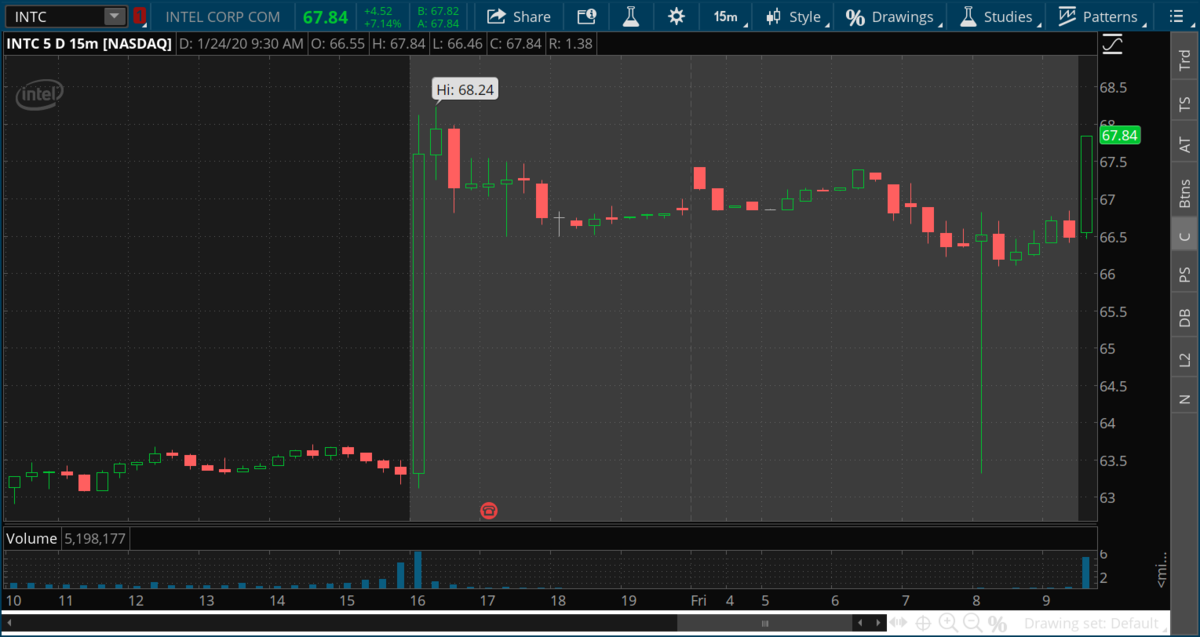Switch to the AT sidebar tab

coord(1185,145)
